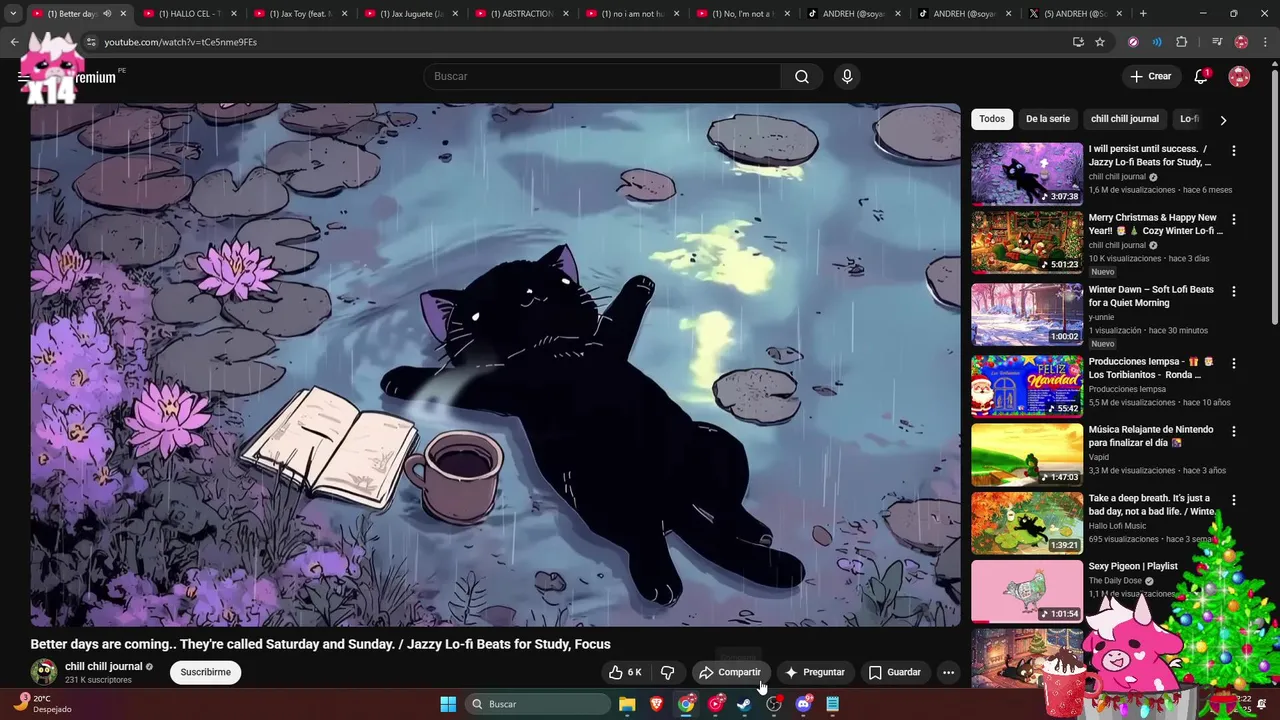Viewport: 1280px width, 720px height.
Task: Click the 'Better days are coming' video title
Action: coord(320,644)
